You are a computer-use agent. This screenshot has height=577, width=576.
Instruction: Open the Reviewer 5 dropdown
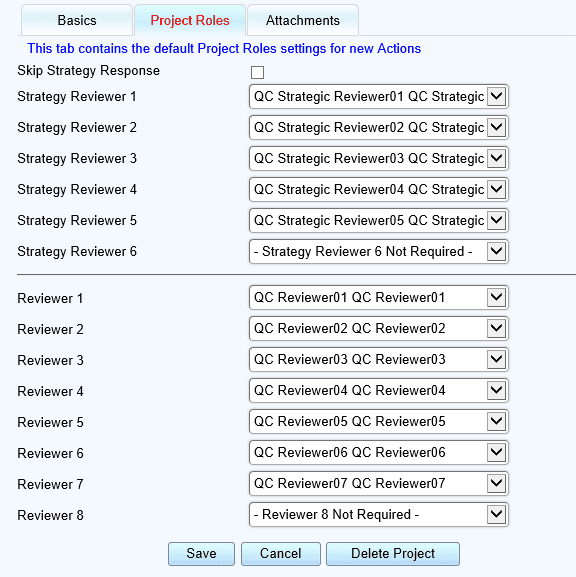379,421
